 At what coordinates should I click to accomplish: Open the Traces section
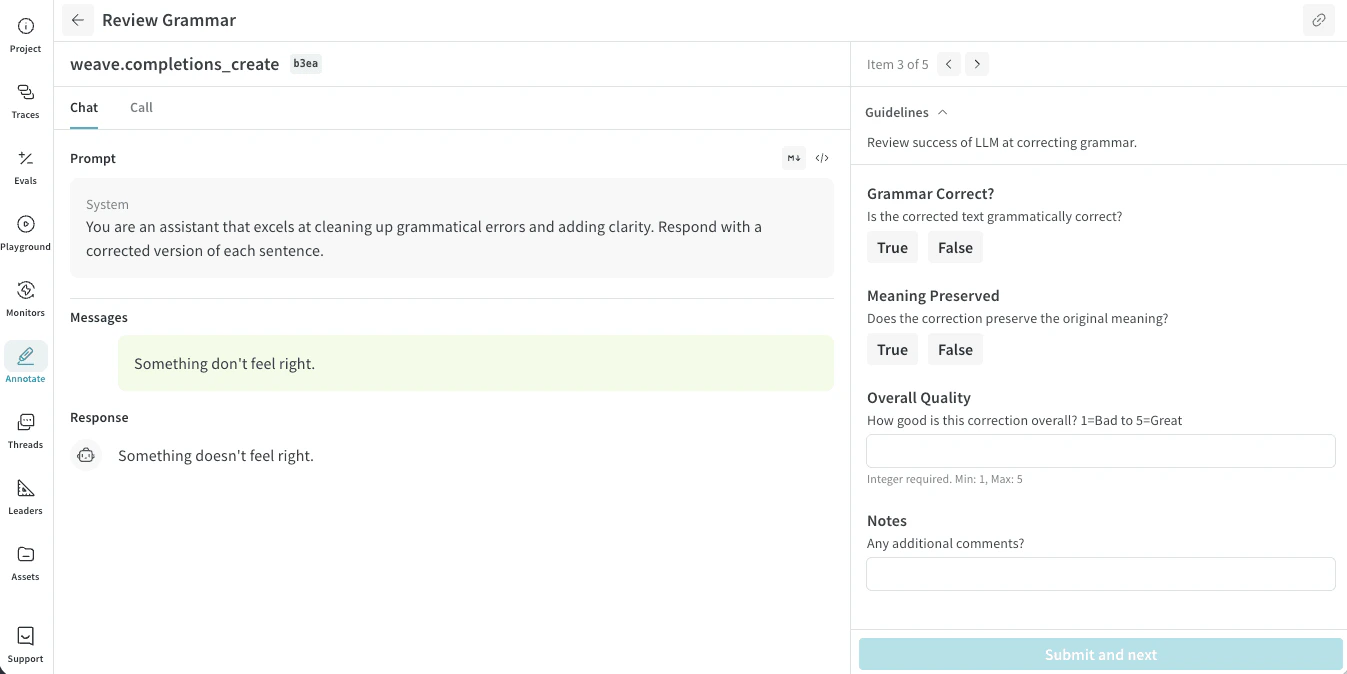click(x=26, y=100)
